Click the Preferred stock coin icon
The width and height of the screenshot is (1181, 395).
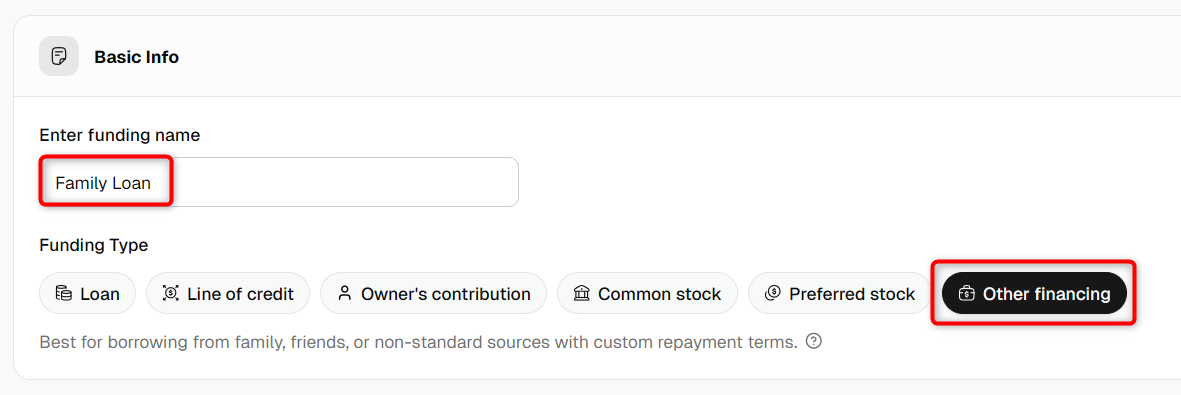click(772, 293)
